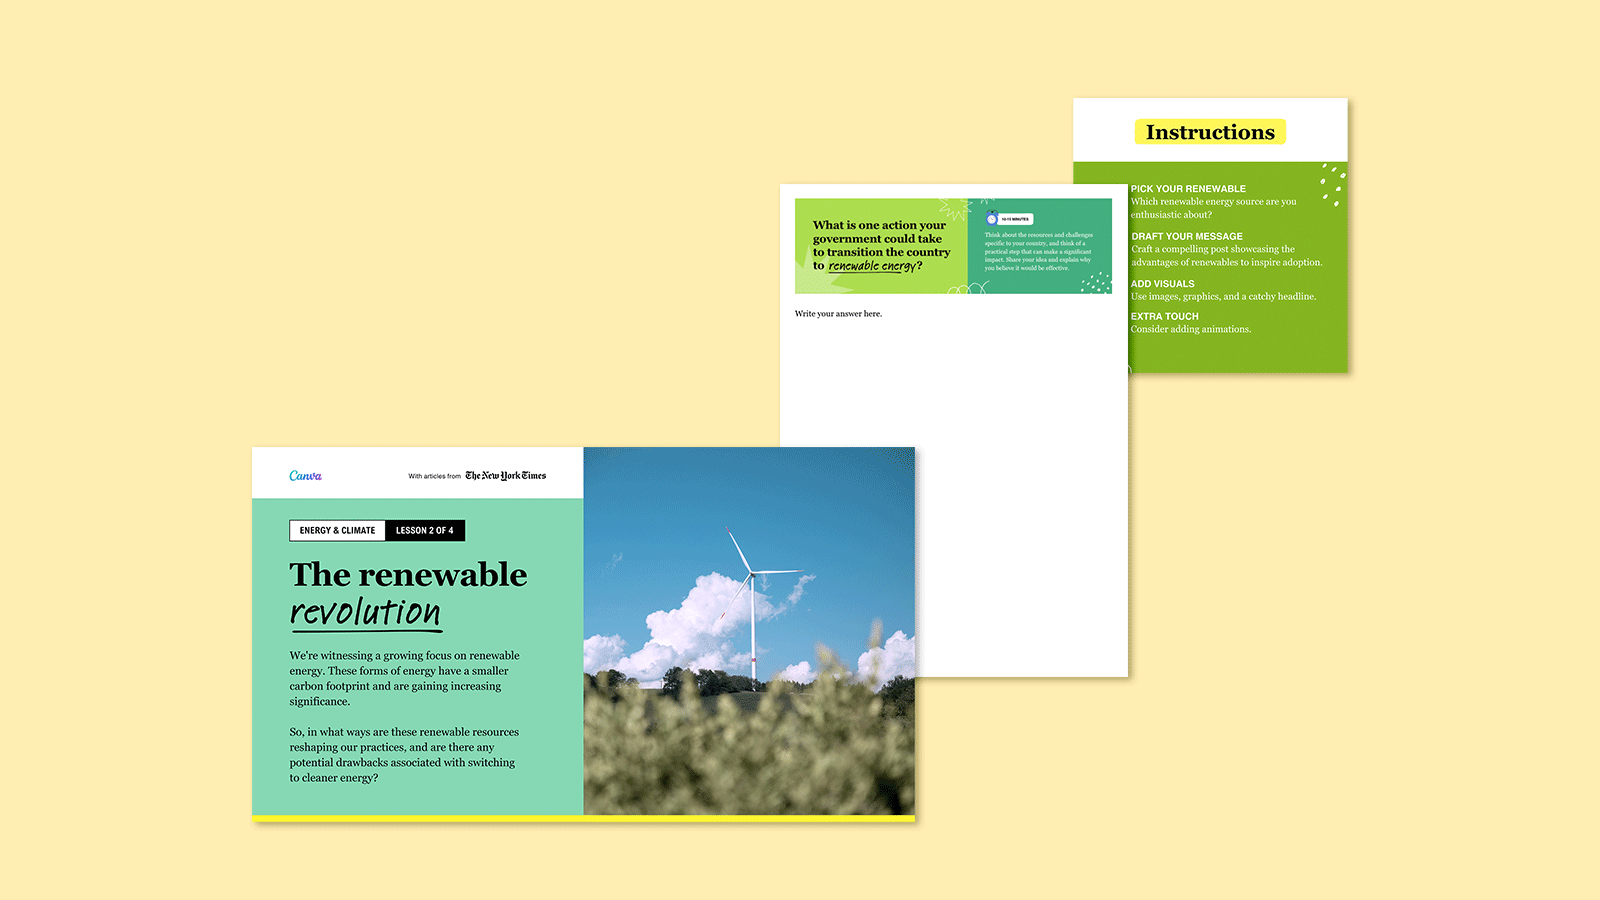Click the 10-15 MINUTES timer badge
This screenshot has height=900, width=1600.
pos(1015,219)
